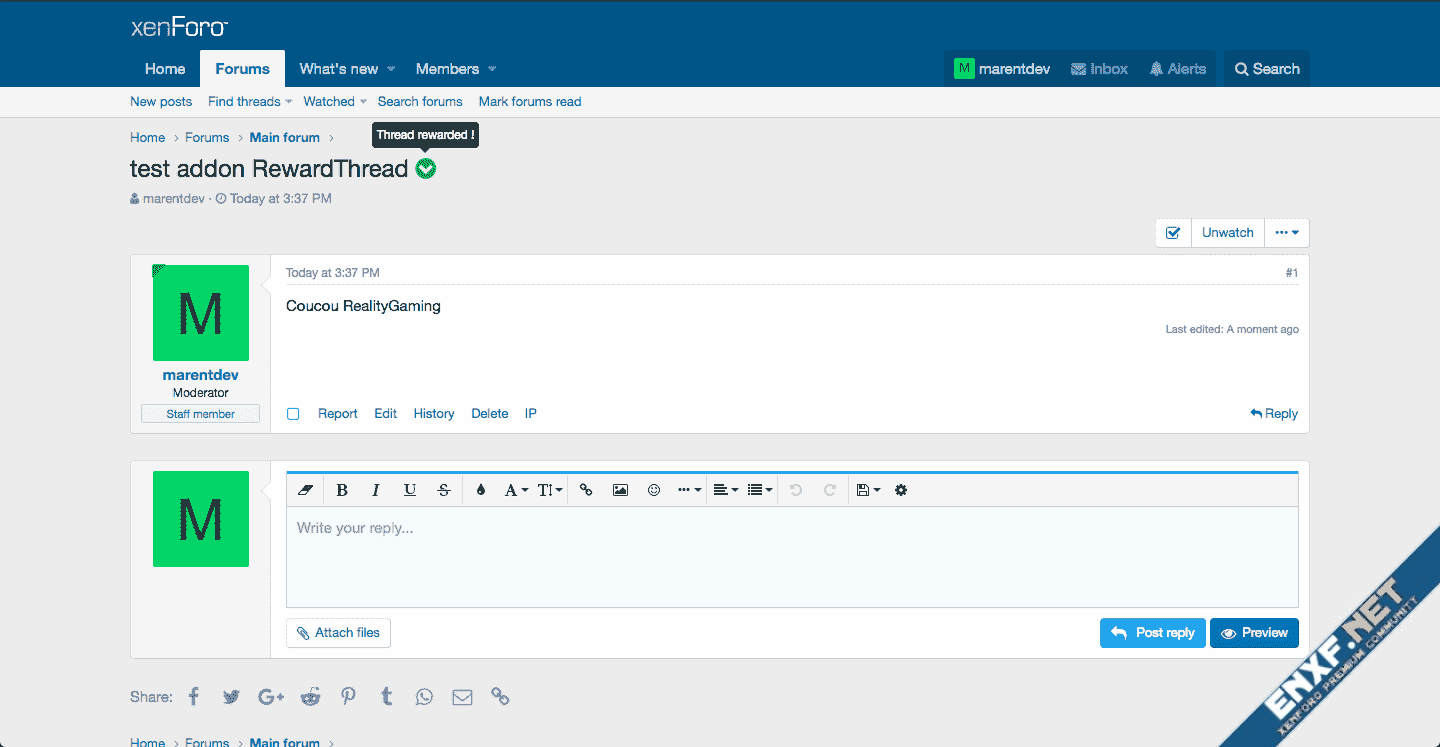Open the thread tools ellipsis menu
Viewport: 1440px width, 747px height.
[x=1287, y=233]
